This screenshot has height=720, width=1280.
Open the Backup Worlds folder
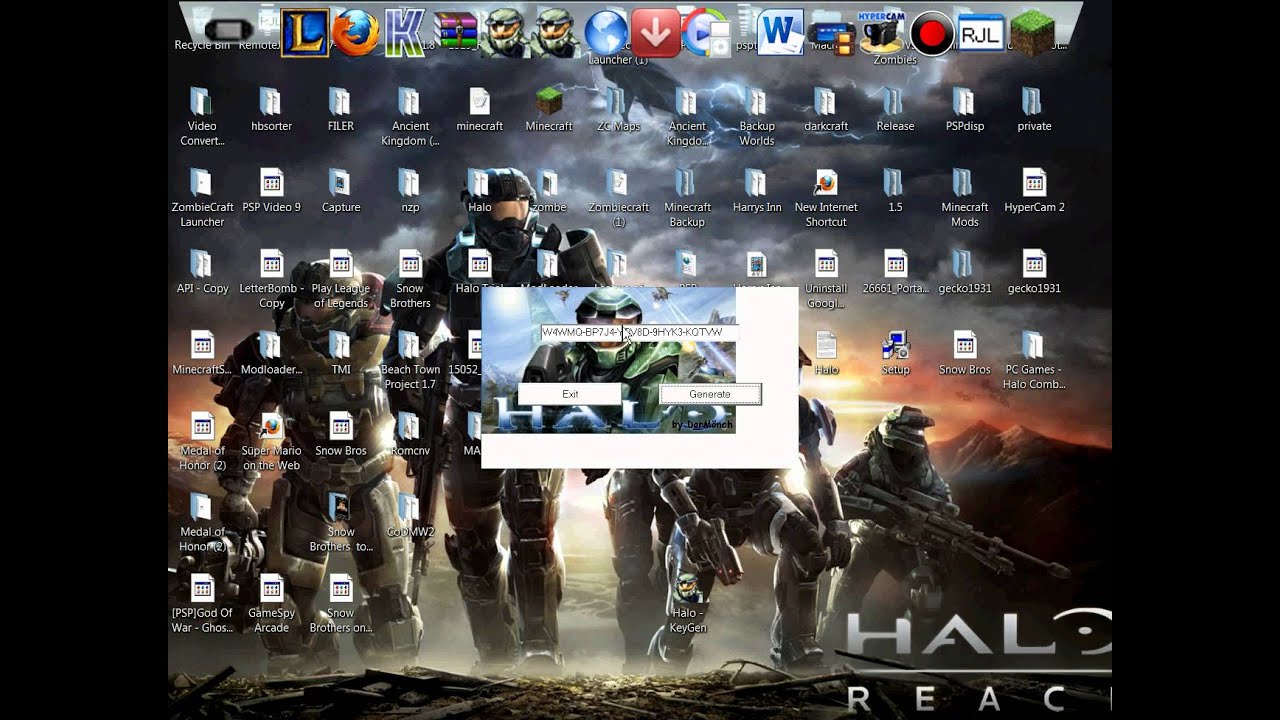point(757,117)
